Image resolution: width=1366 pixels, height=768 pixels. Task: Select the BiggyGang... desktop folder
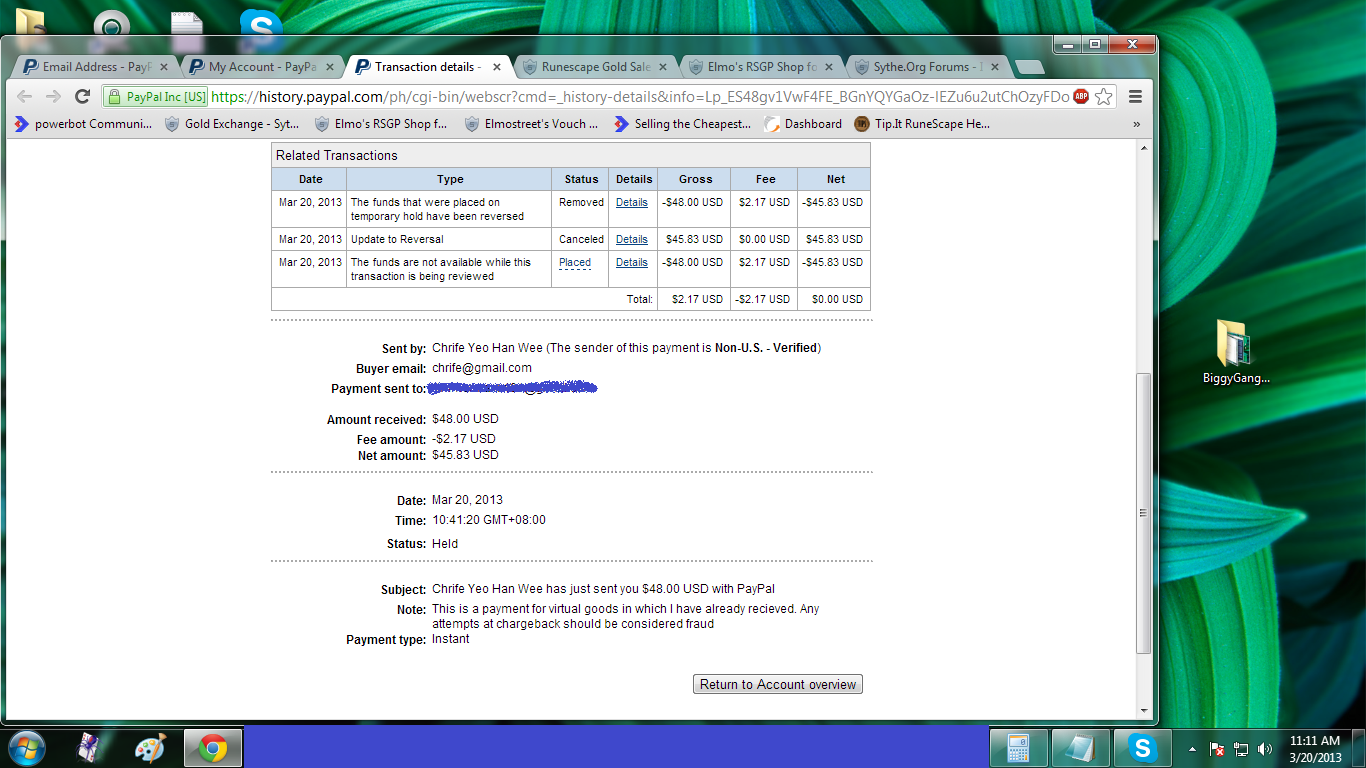[1236, 352]
